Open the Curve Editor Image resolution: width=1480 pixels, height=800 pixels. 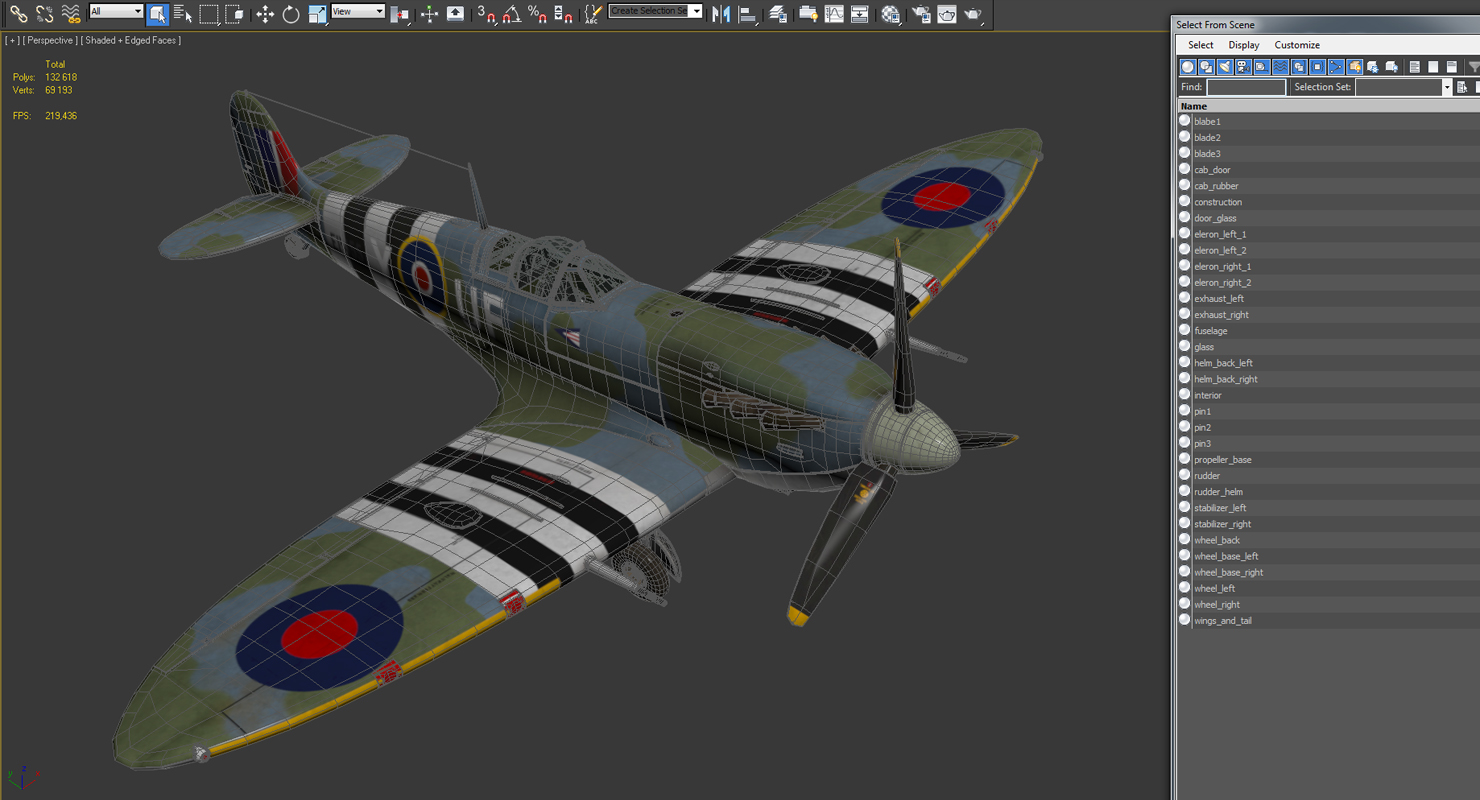pos(834,14)
